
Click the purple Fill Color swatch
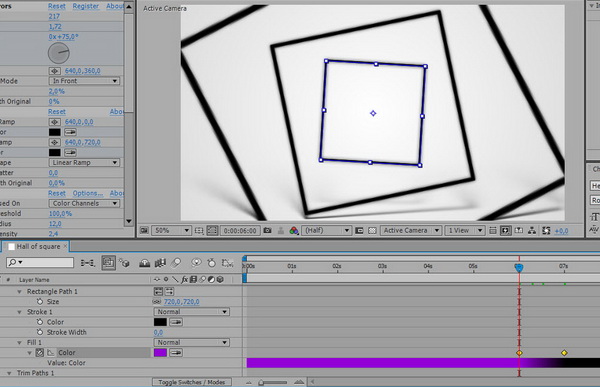click(160, 353)
